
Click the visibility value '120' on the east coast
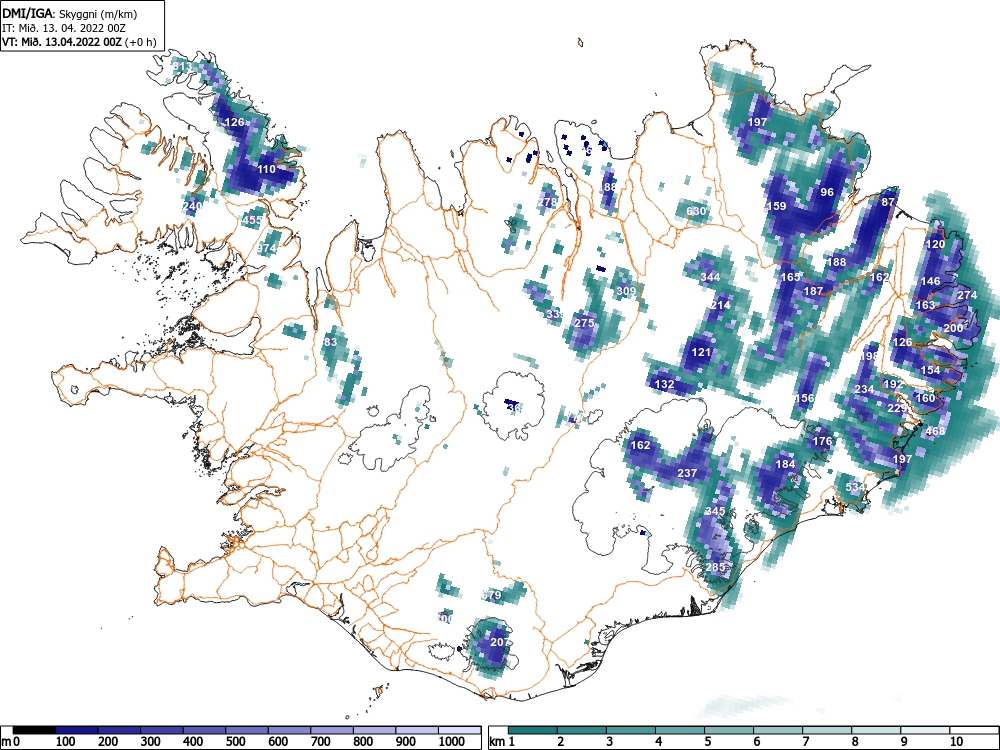tap(935, 244)
